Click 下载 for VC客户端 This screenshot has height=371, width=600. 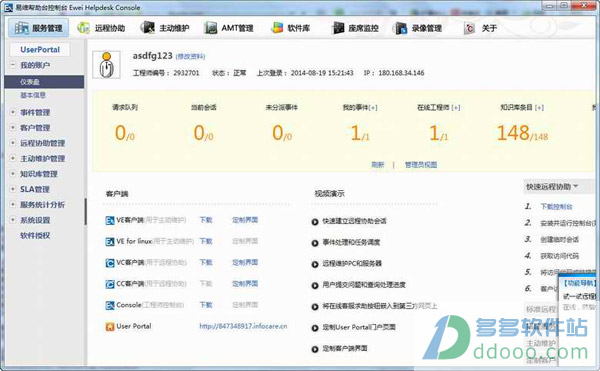pos(206,262)
